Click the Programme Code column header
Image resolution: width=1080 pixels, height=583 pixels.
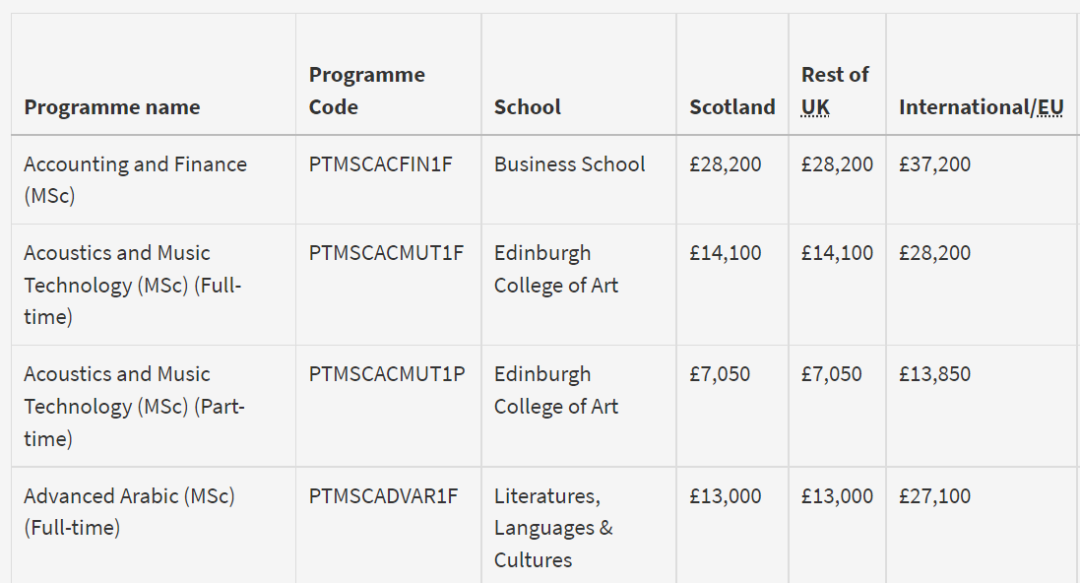coord(366,91)
